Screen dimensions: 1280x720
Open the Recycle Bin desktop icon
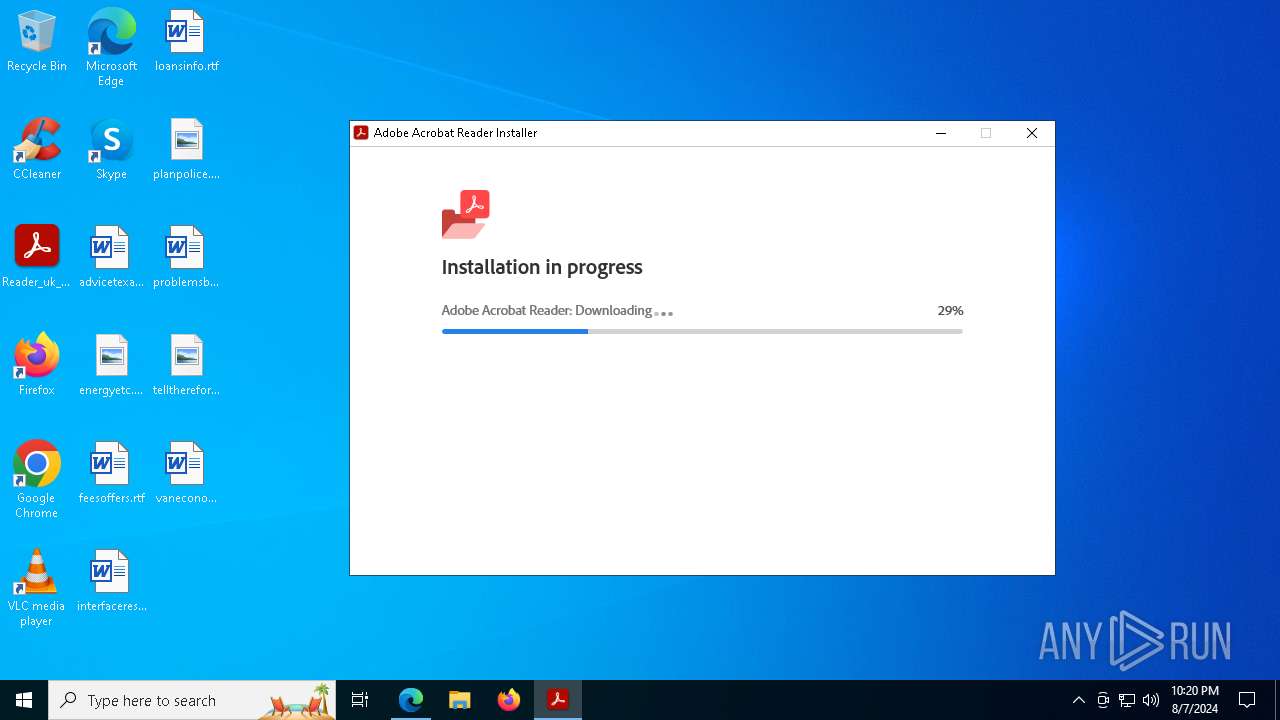[37, 41]
